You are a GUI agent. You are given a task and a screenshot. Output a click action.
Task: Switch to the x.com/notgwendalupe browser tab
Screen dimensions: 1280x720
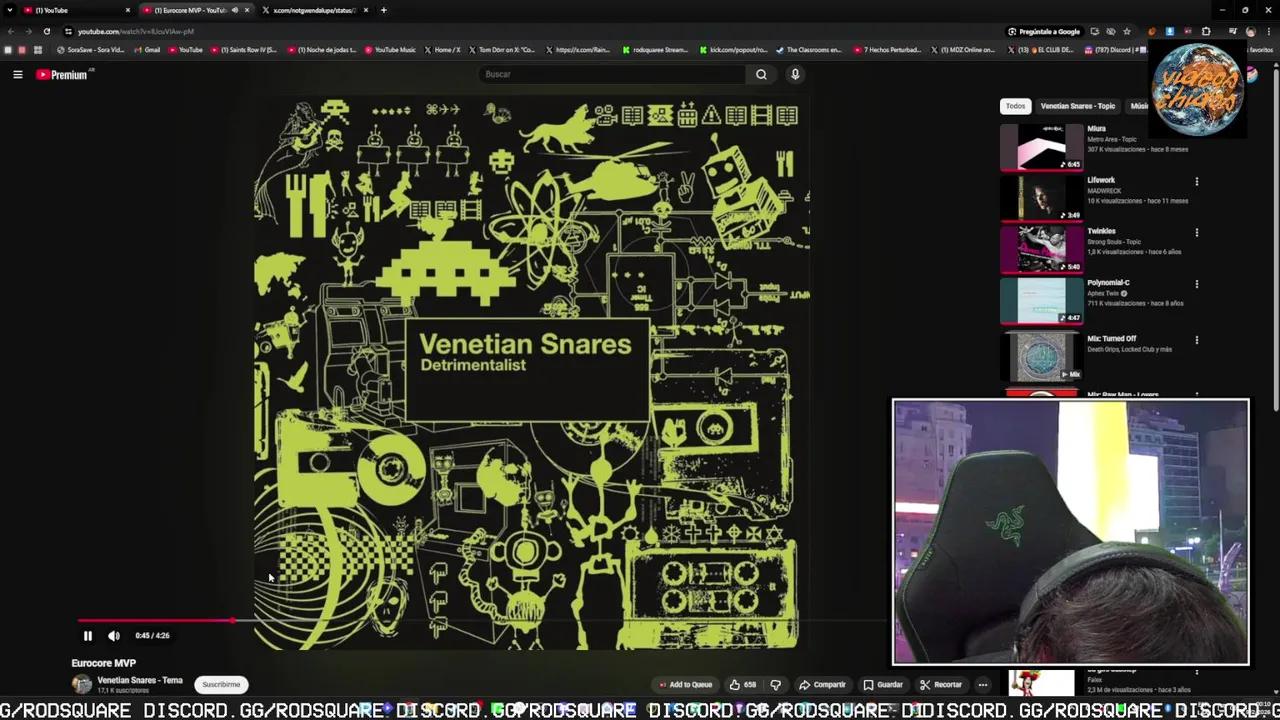click(x=315, y=10)
